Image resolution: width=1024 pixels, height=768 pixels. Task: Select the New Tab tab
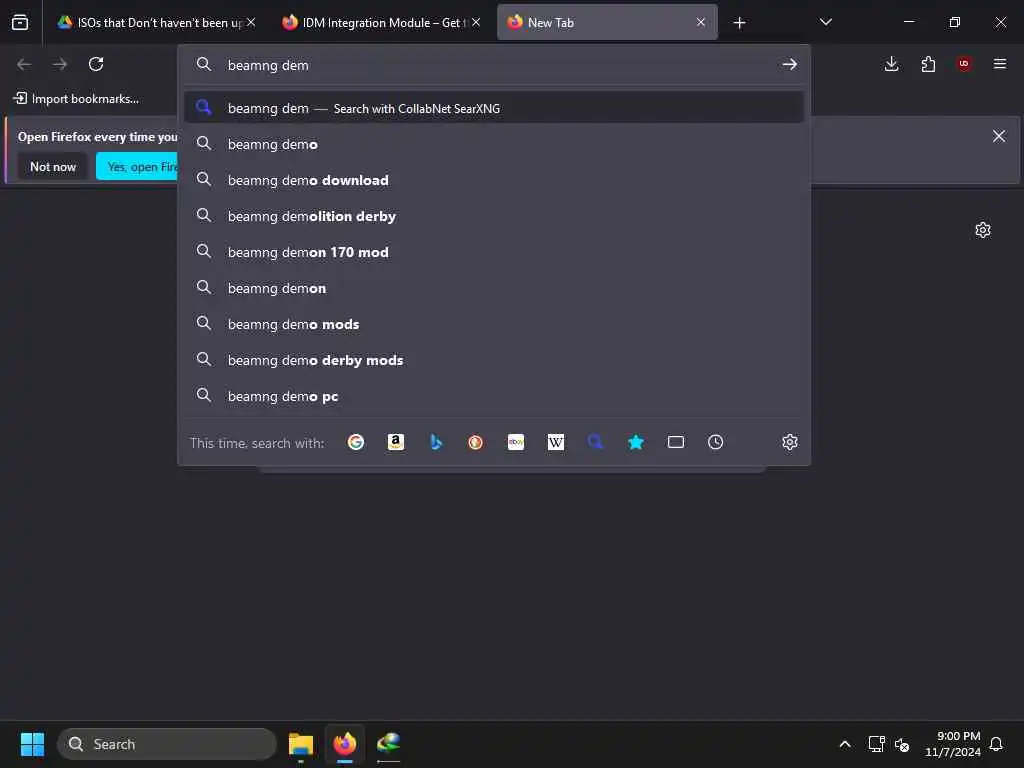point(607,22)
